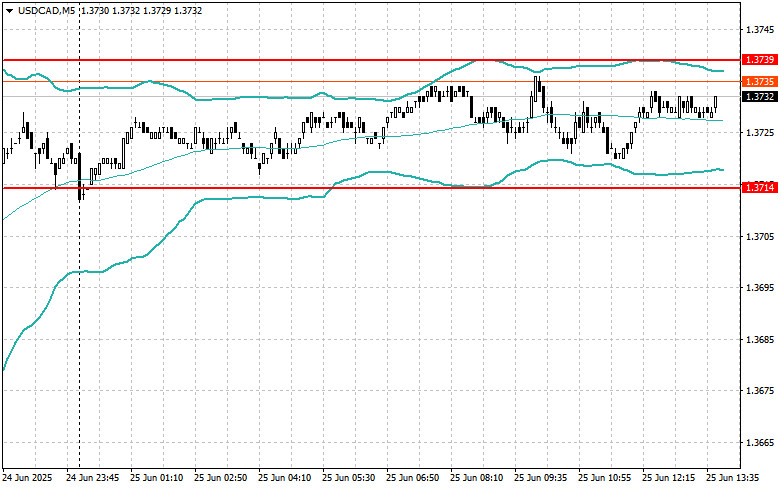
Task: Click the 1.3685 price scale value
Action: pos(760,340)
